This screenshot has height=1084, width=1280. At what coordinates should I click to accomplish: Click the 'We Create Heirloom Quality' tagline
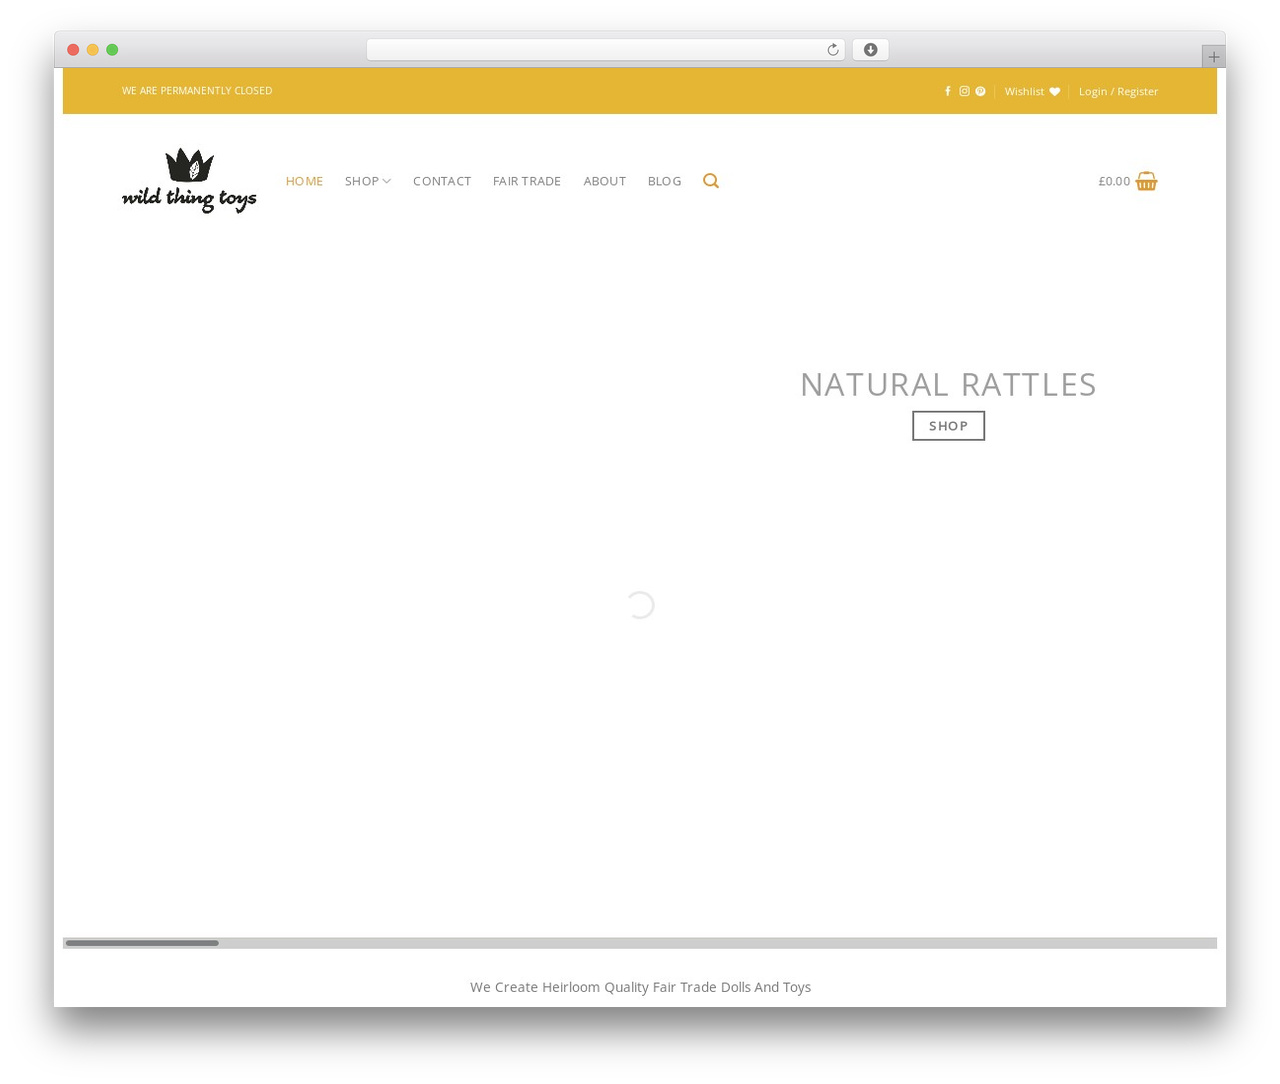click(x=640, y=987)
